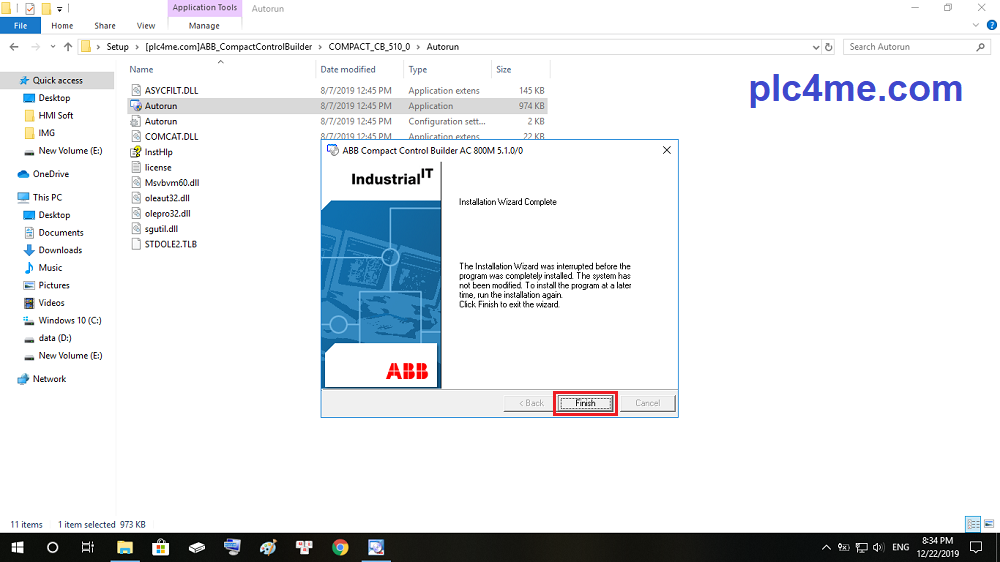Open Microsoft Store from the taskbar

point(160,547)
